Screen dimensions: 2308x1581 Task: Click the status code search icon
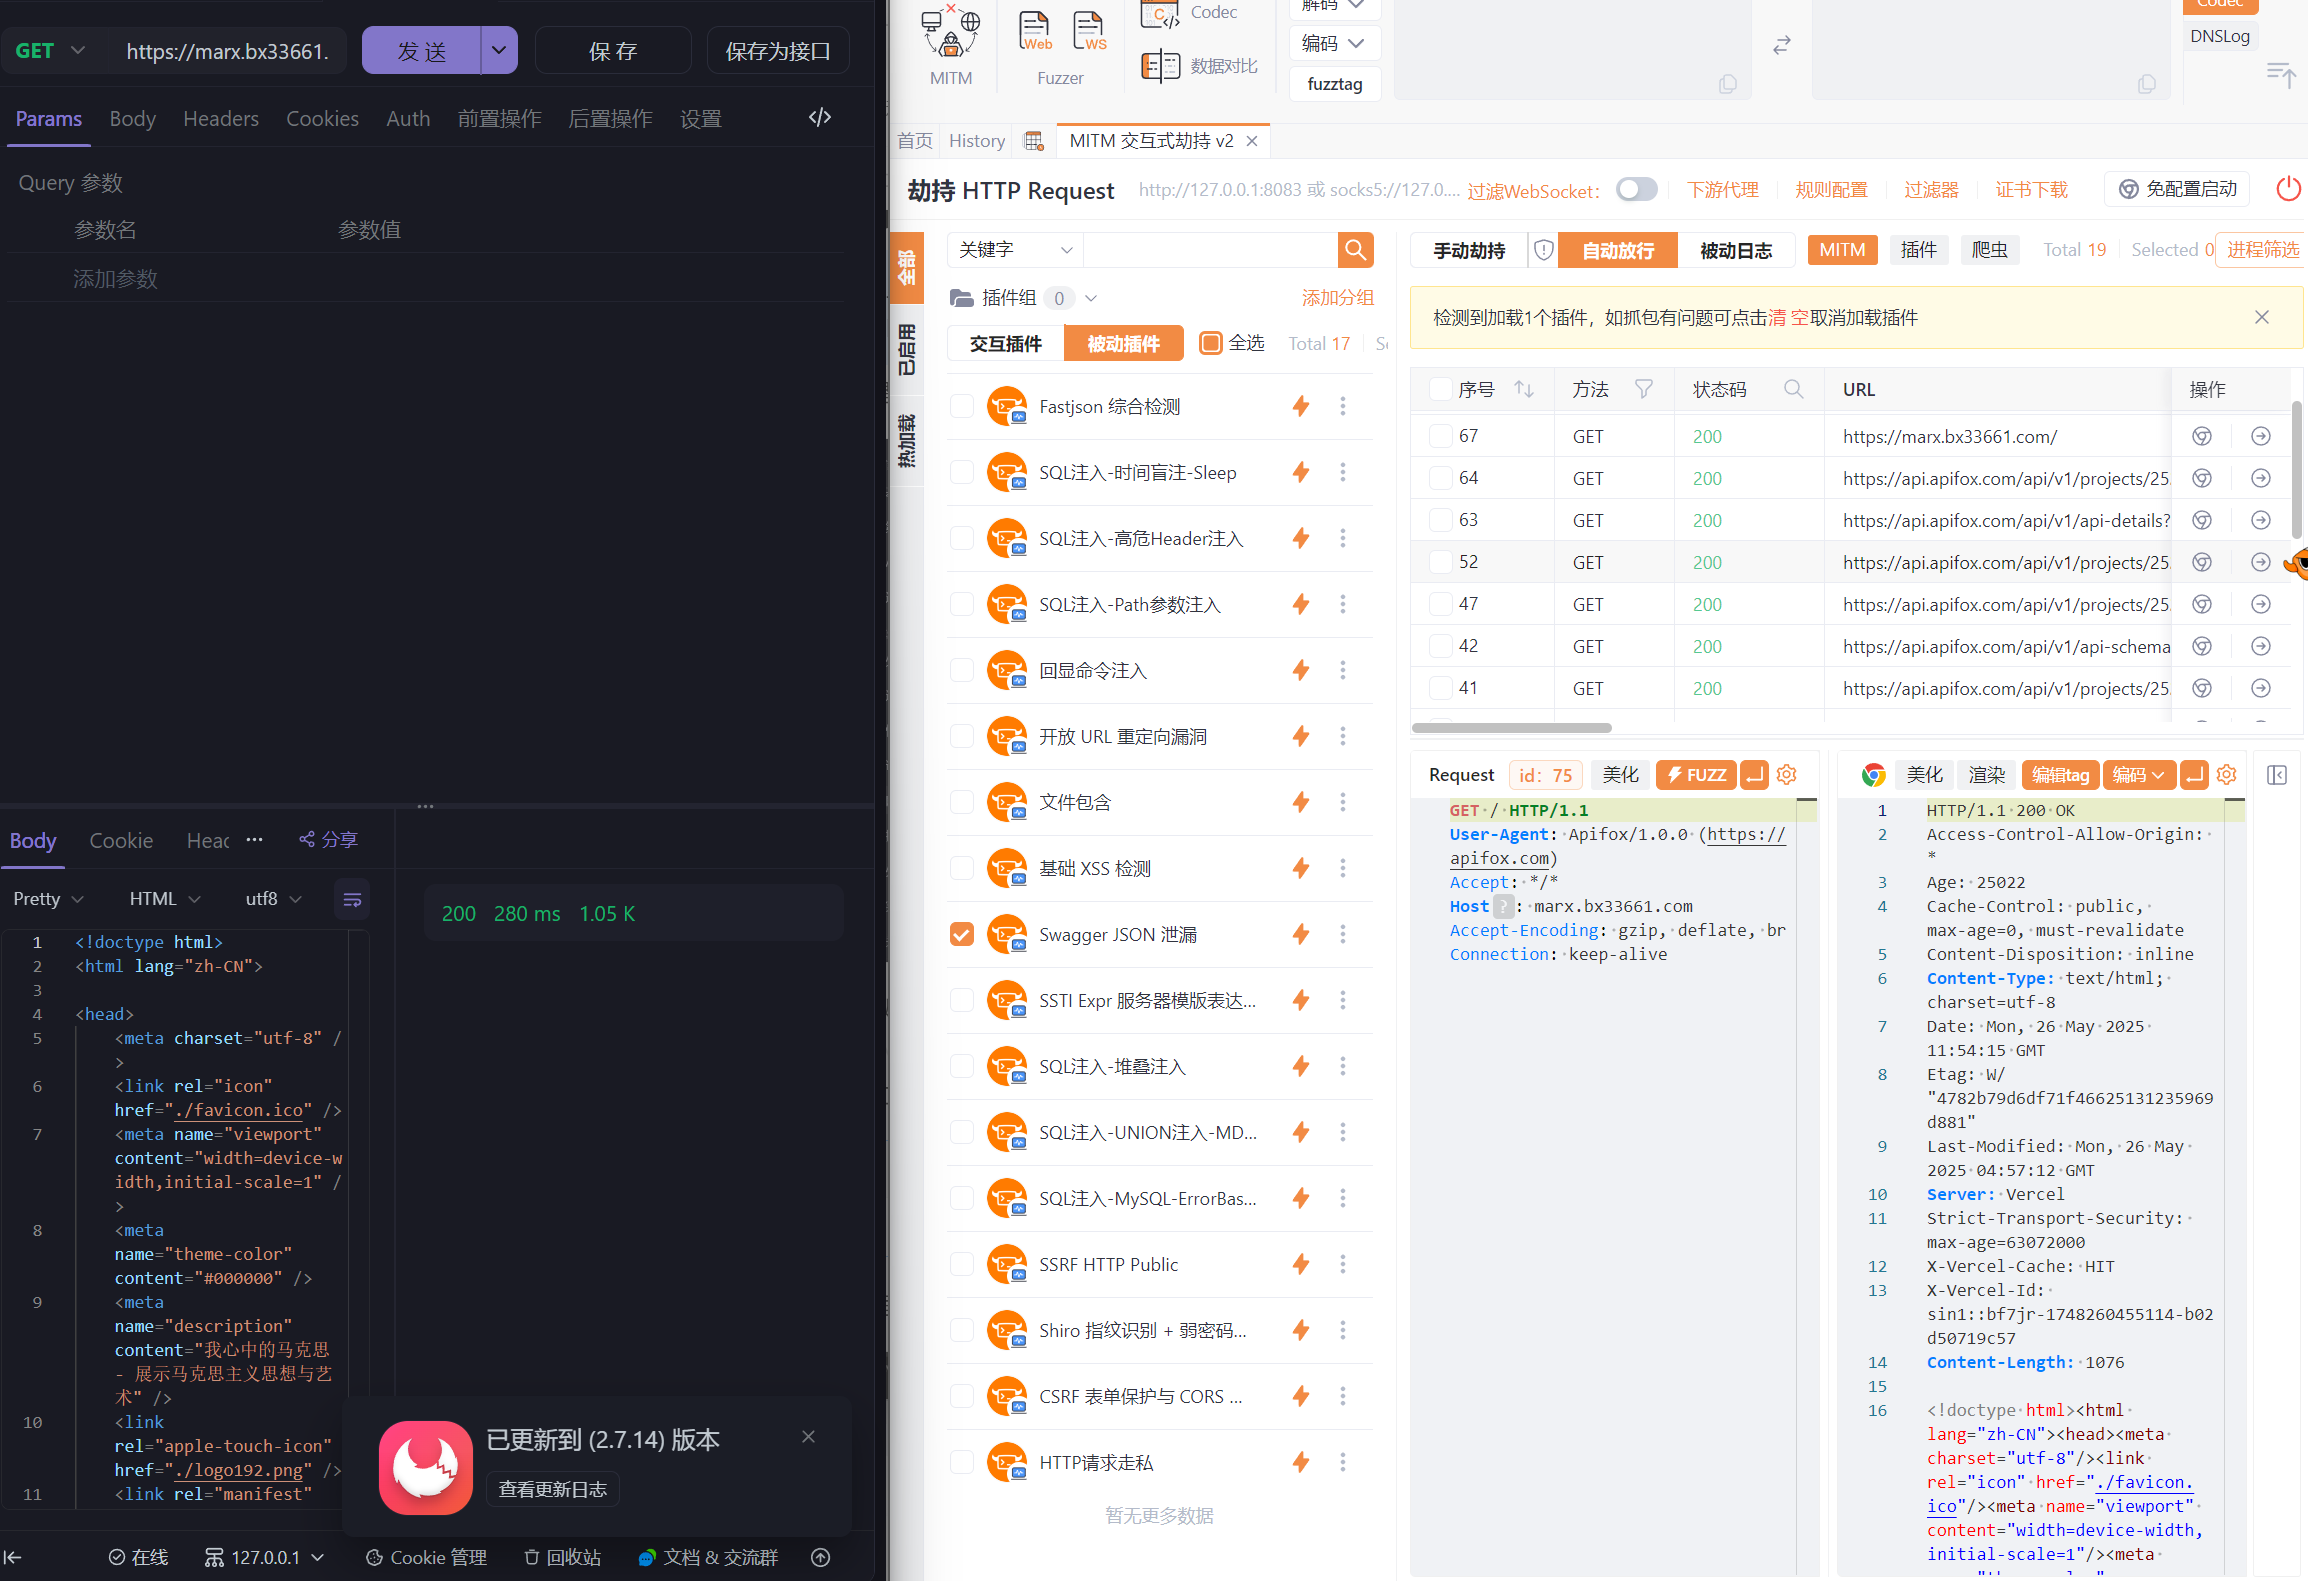(1793, 389)
